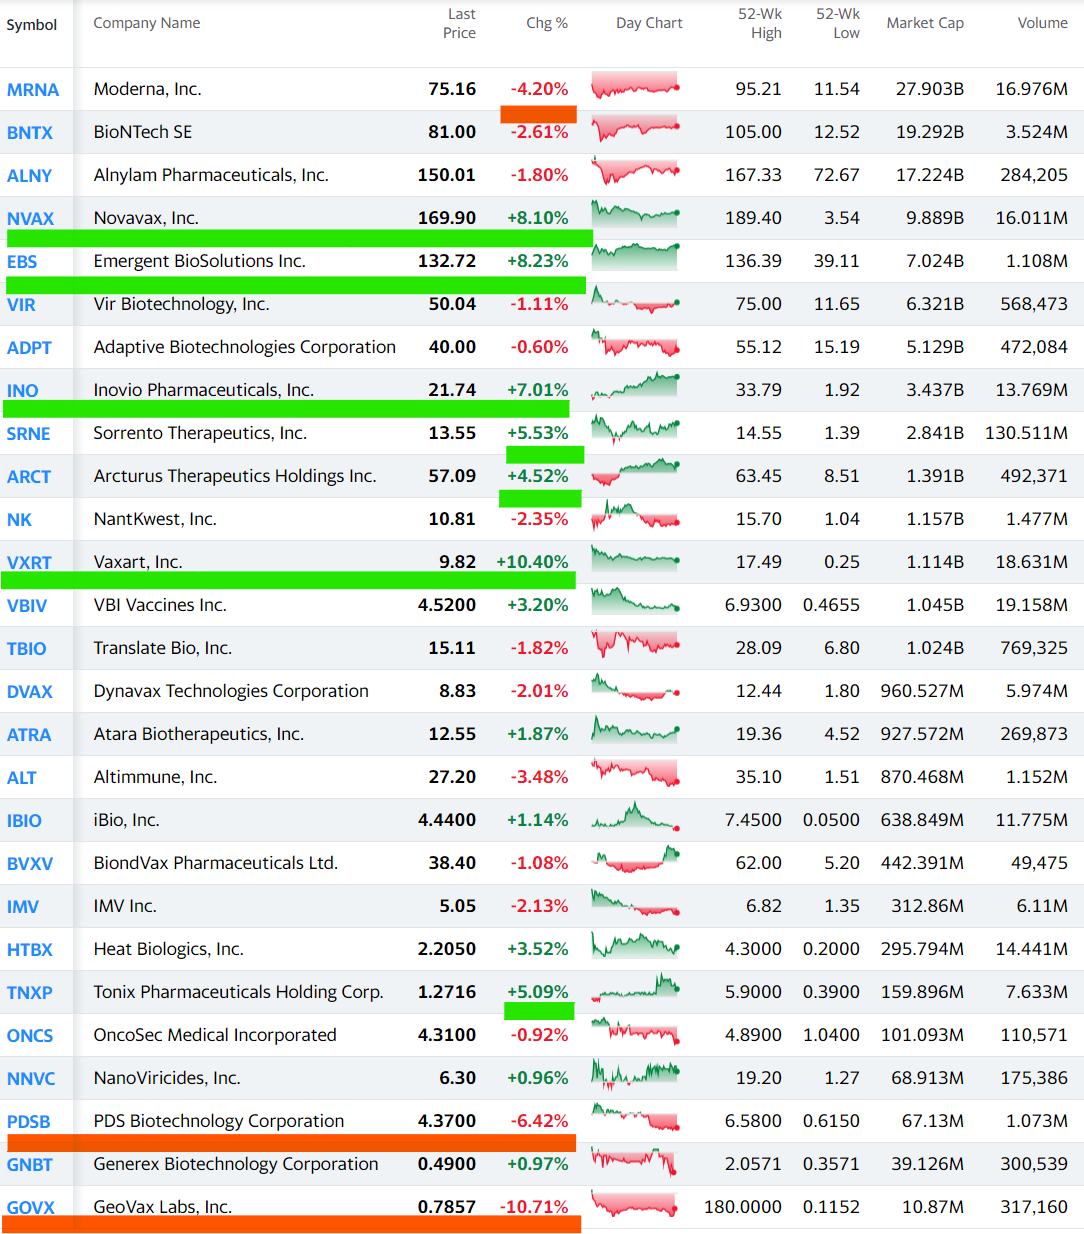The width and height of the screenshot is (1084, 1234).
Task: Open the VIR ticker link
Action: (x=21, y=305)
